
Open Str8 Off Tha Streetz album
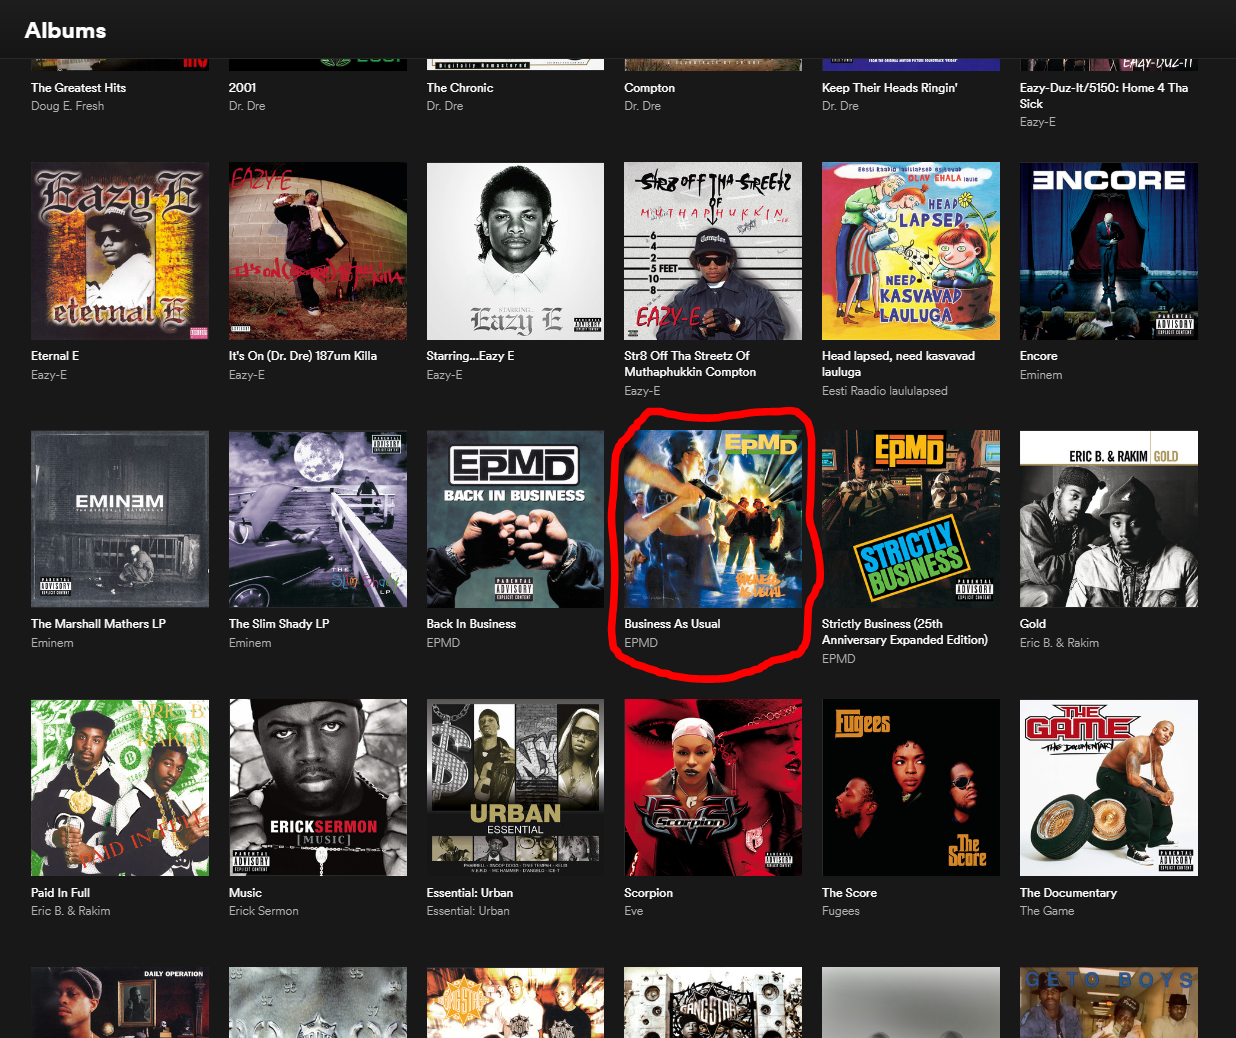[712, 250]
